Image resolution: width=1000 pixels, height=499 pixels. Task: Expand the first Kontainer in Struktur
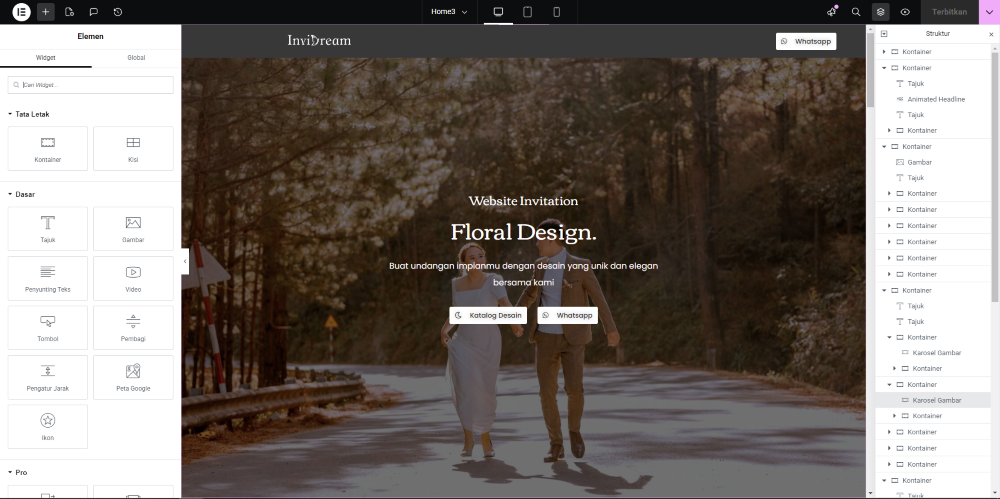(884, 52)
